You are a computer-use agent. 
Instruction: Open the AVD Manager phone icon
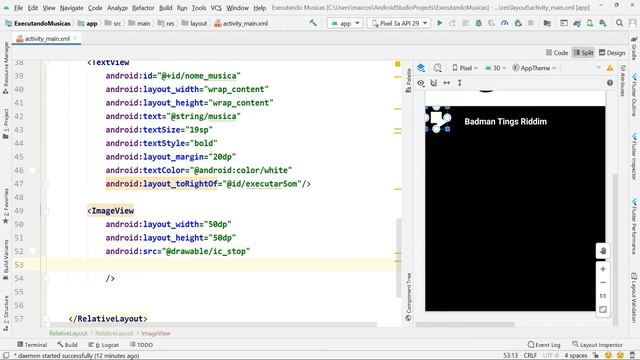(590, 23)
